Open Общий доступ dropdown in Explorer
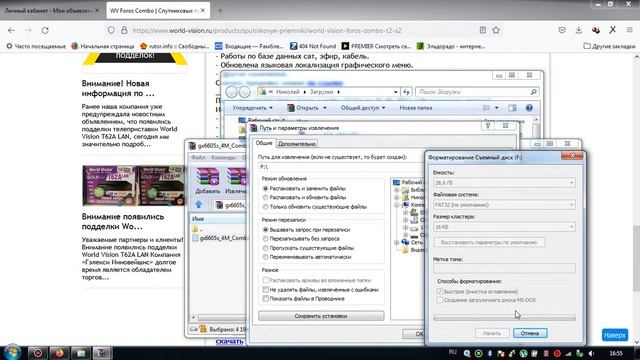The height and width of the screenshot is (360, 640). [363, 108]
